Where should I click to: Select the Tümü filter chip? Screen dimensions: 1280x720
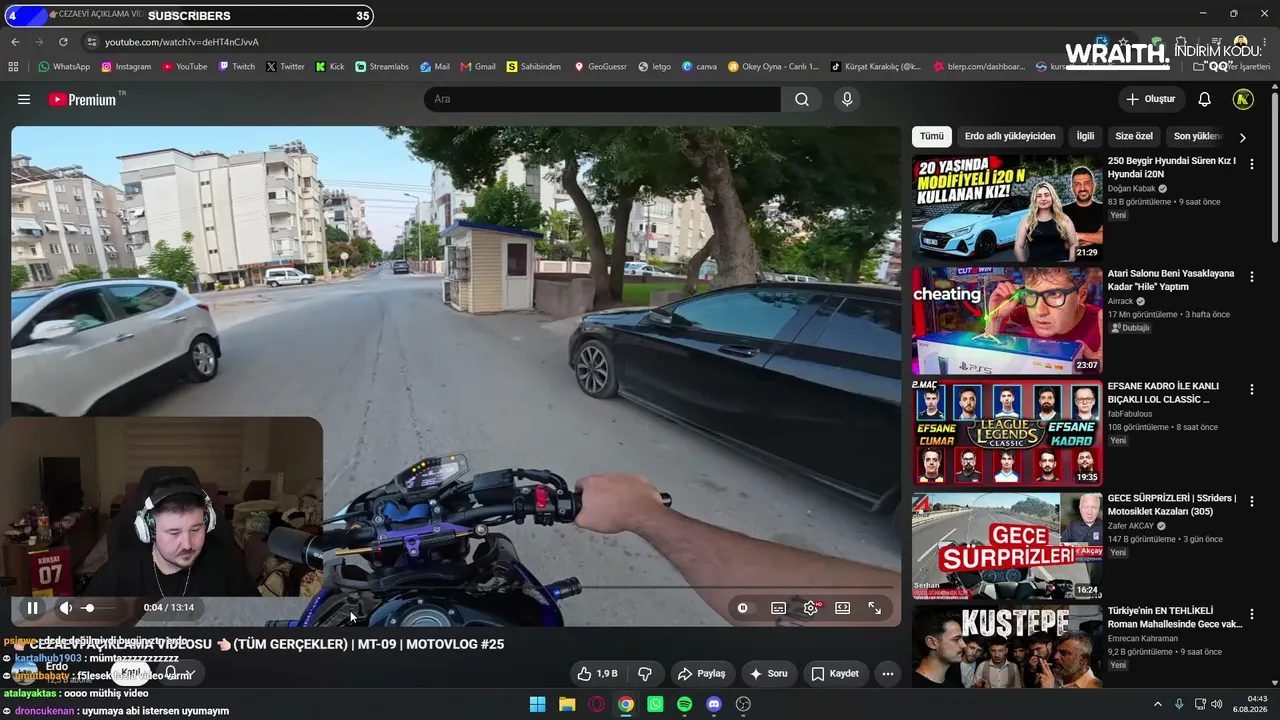point(932,136)
